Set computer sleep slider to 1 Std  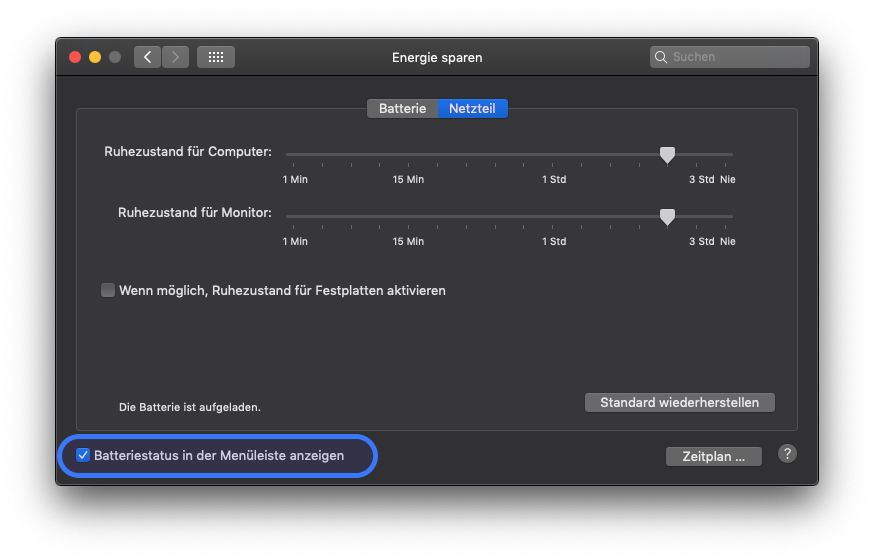point(554,154)
